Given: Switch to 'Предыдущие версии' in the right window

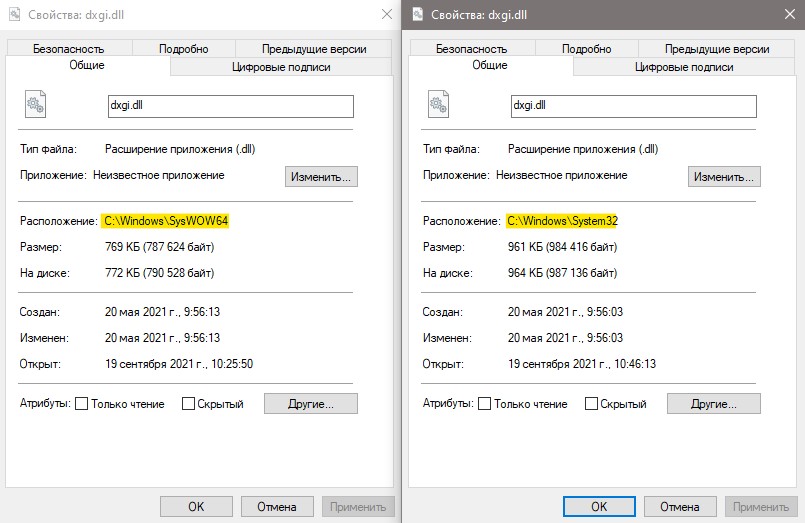Looking at the screenshot, I should 717,49.
